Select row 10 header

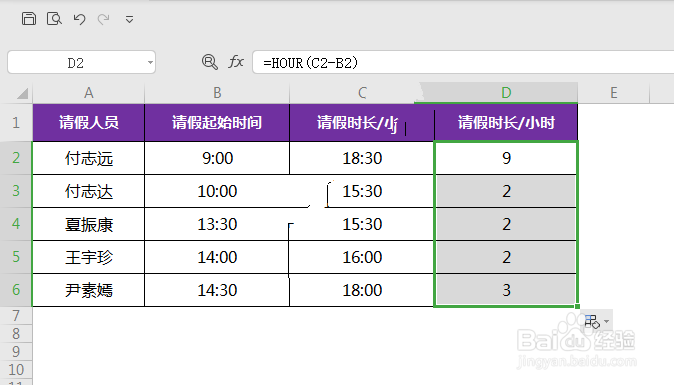click(x=16, y=370)
